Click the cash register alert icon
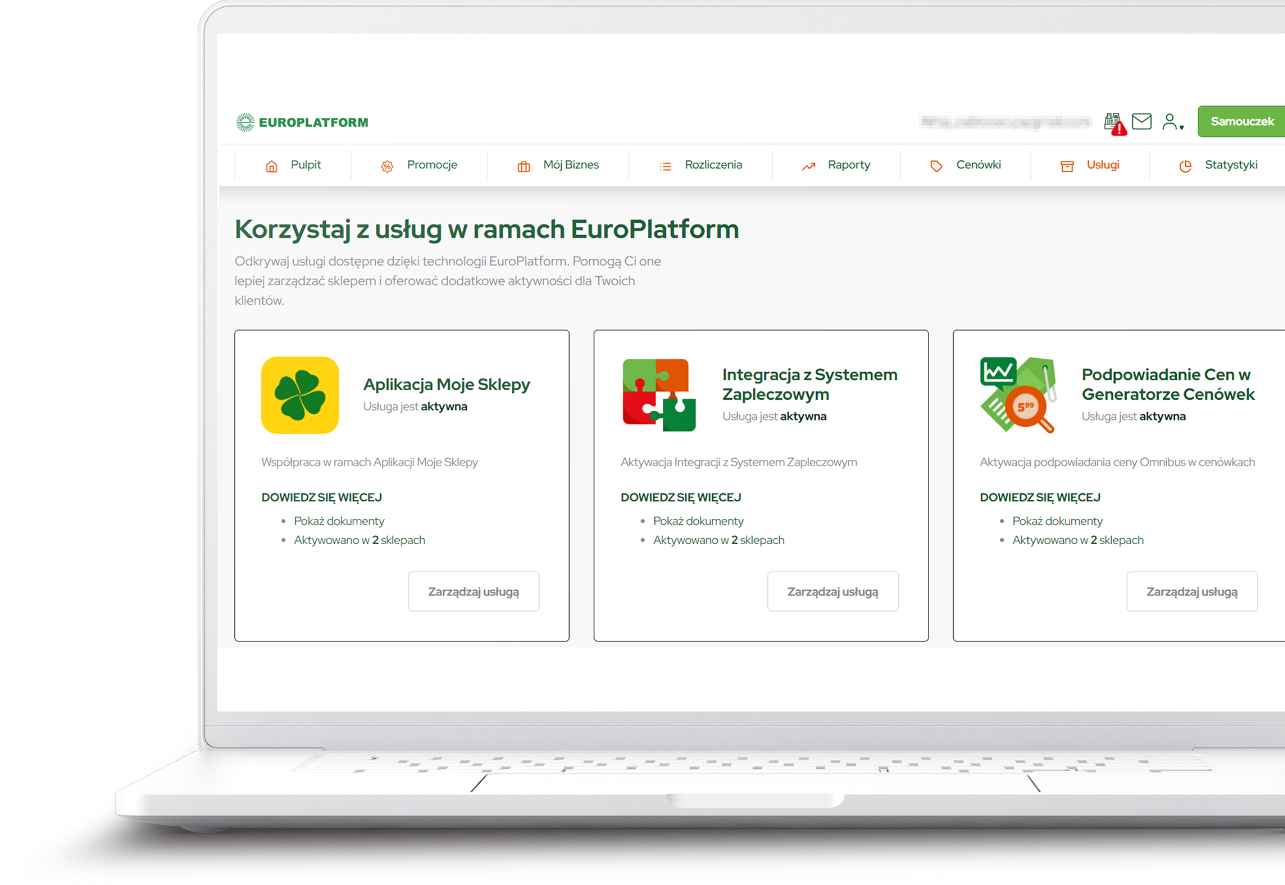 pos(1114,122)
